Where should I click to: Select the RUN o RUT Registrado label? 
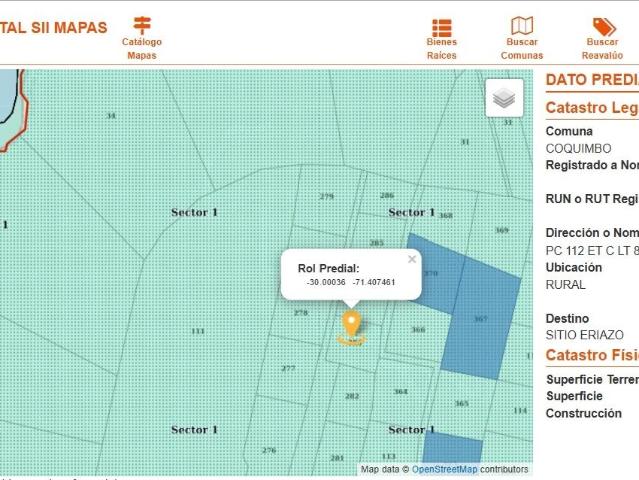tap(592, 199)
